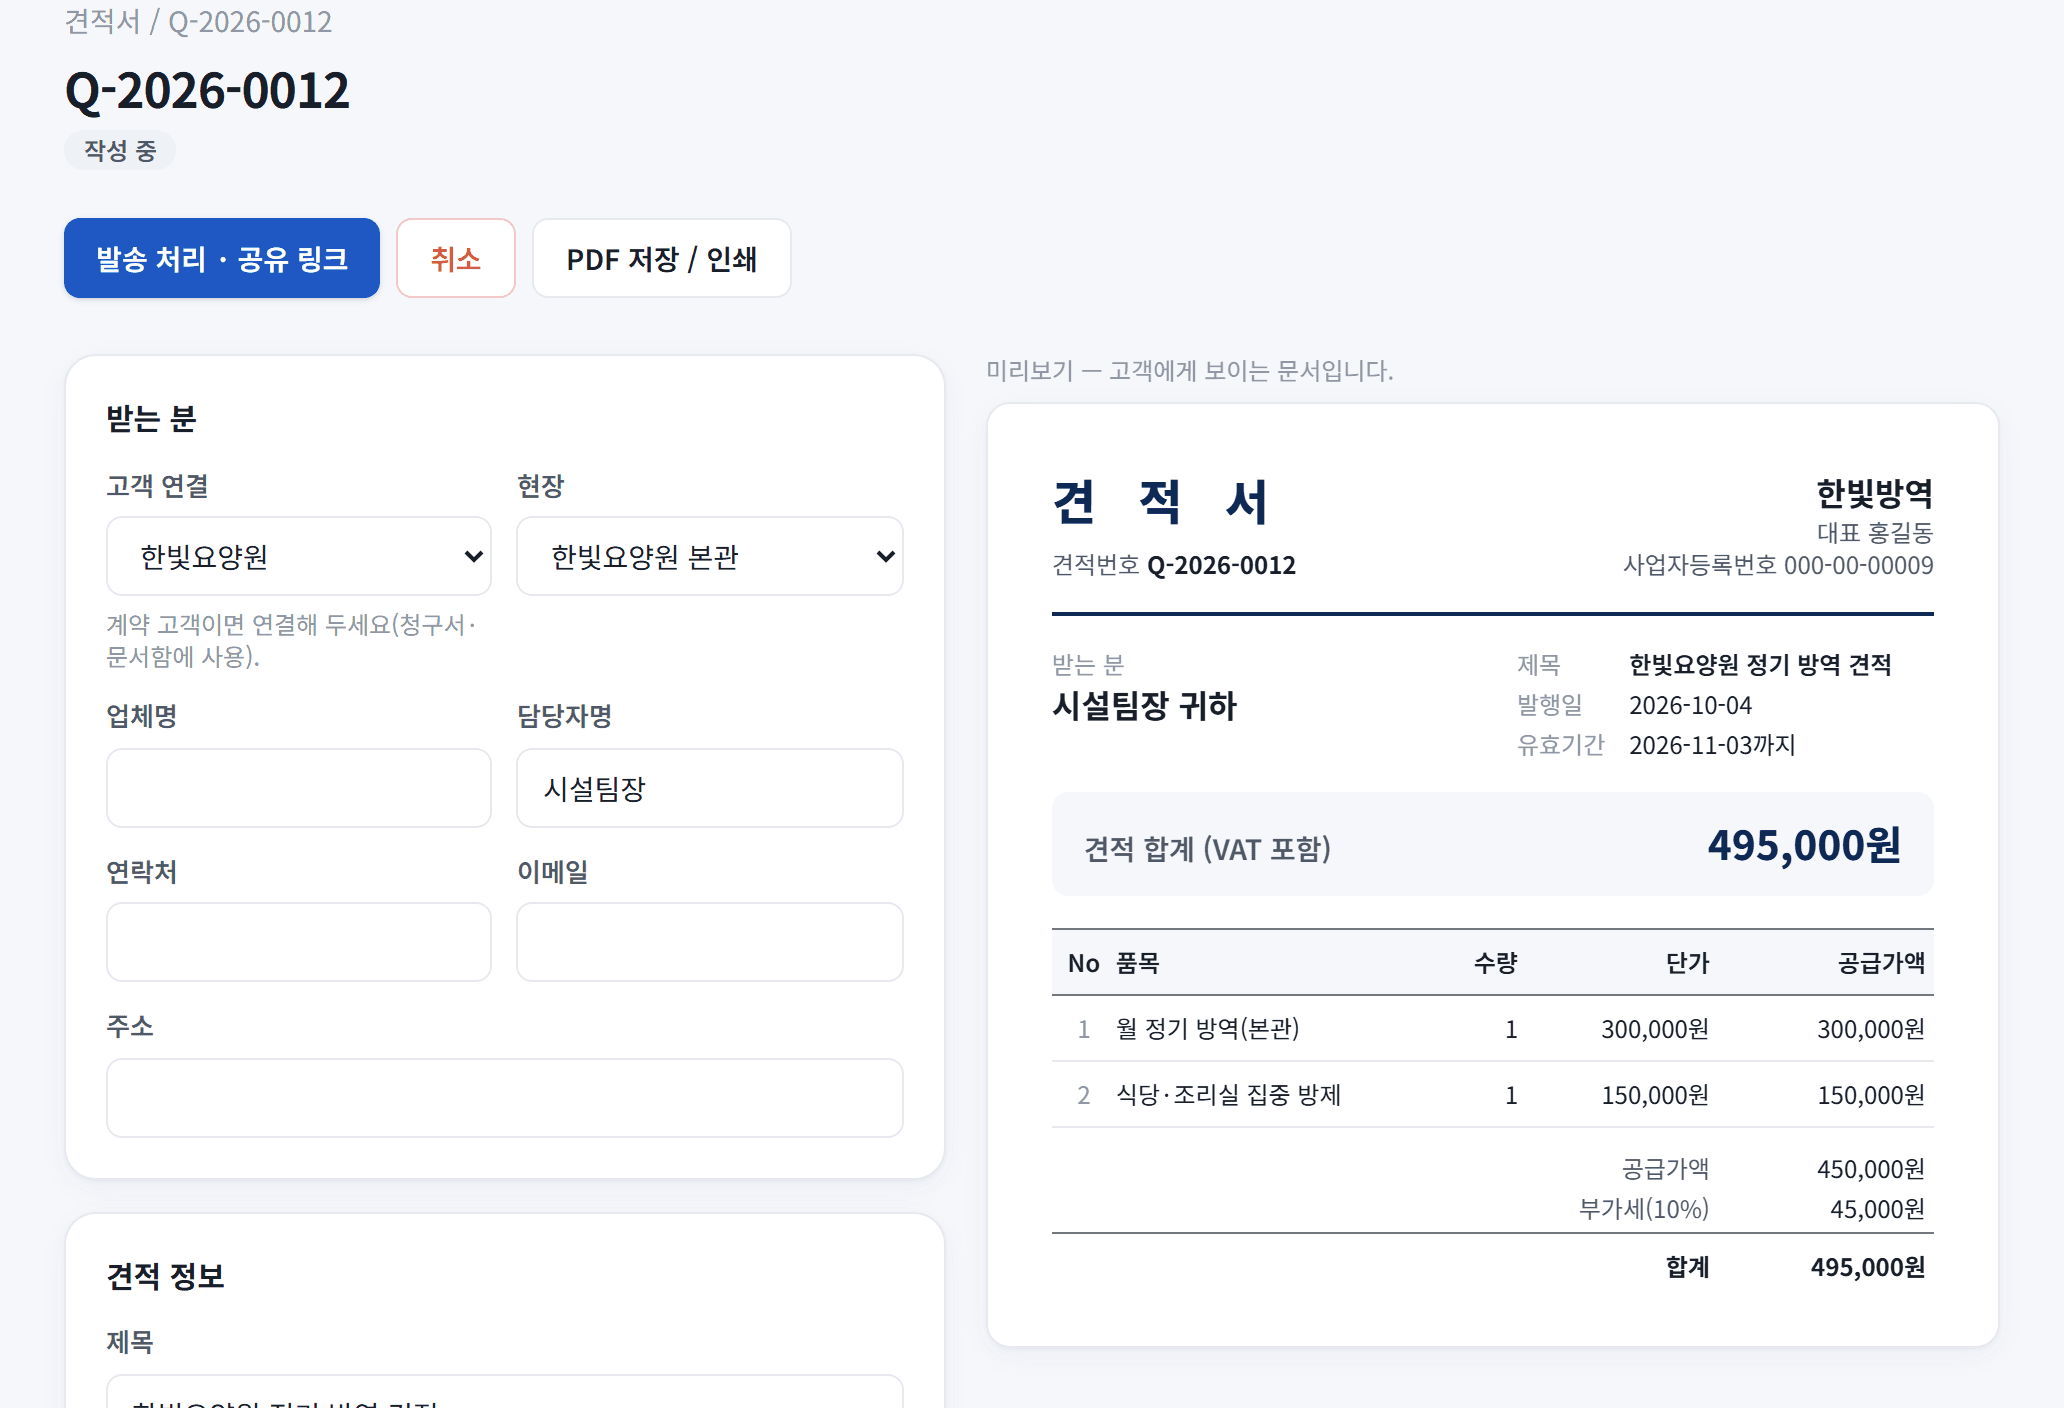Click the red 취소 button

456,258
